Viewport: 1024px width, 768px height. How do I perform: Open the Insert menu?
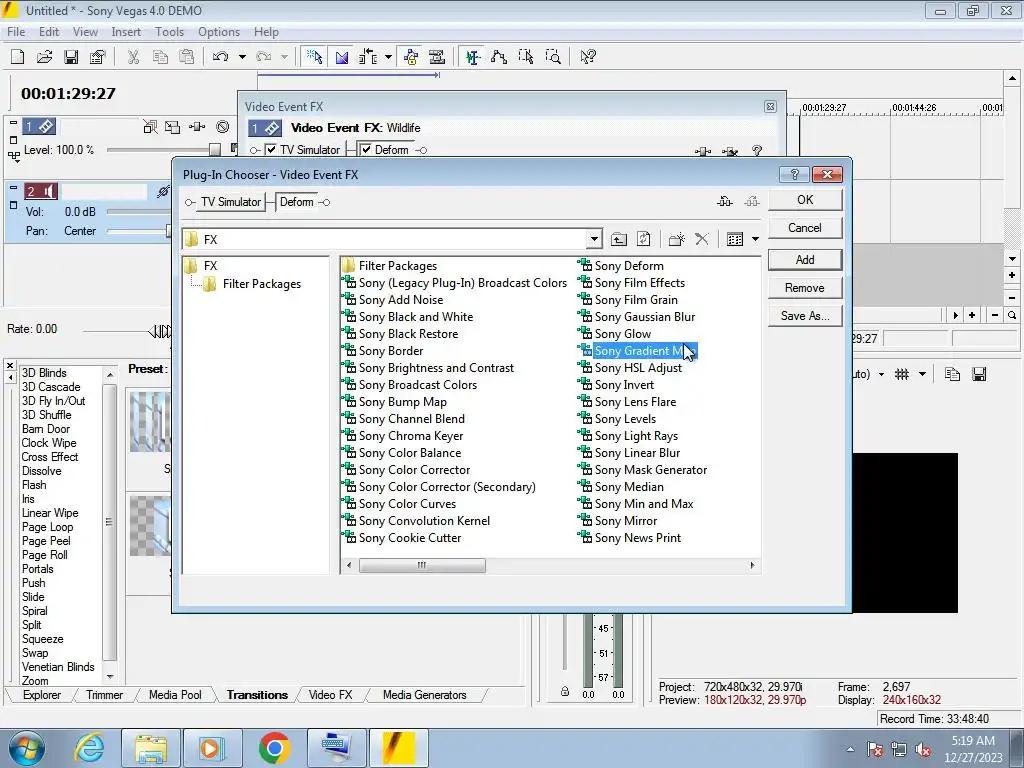[x=126, y=32]
